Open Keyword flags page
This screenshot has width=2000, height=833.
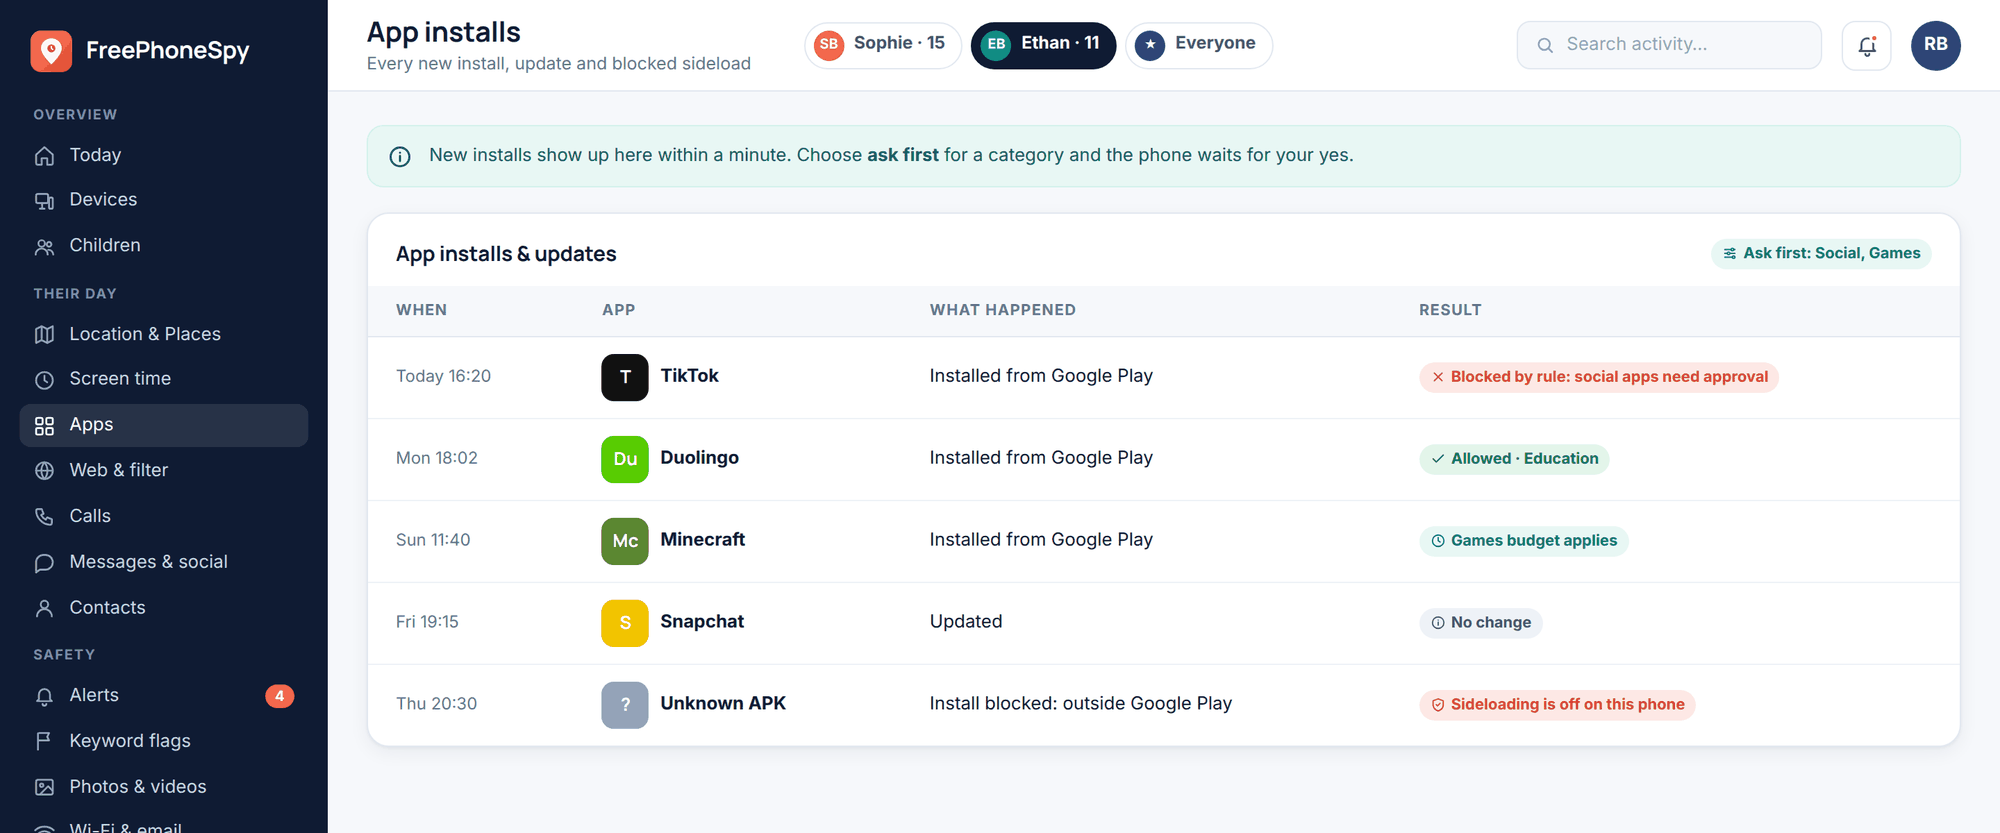pyautogui.click(x=164, y=741)
